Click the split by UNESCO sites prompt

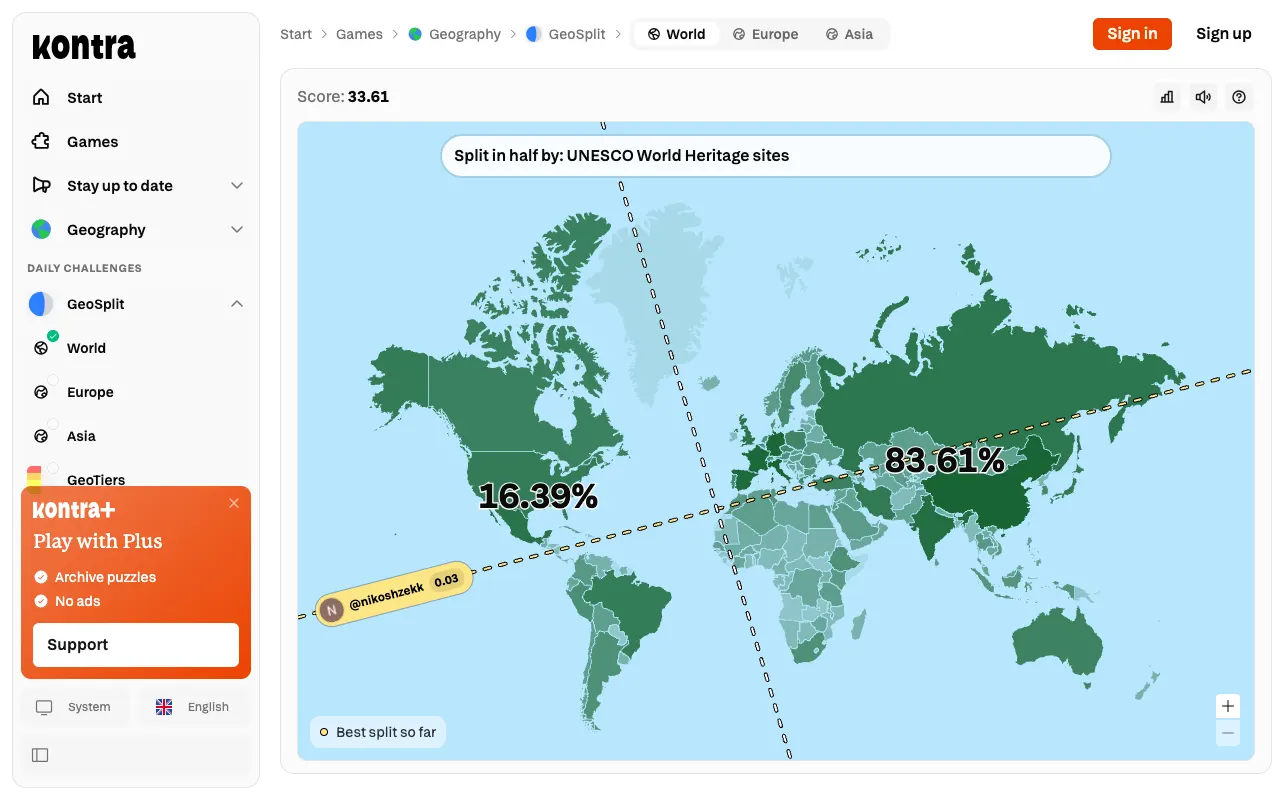[776, 156]
